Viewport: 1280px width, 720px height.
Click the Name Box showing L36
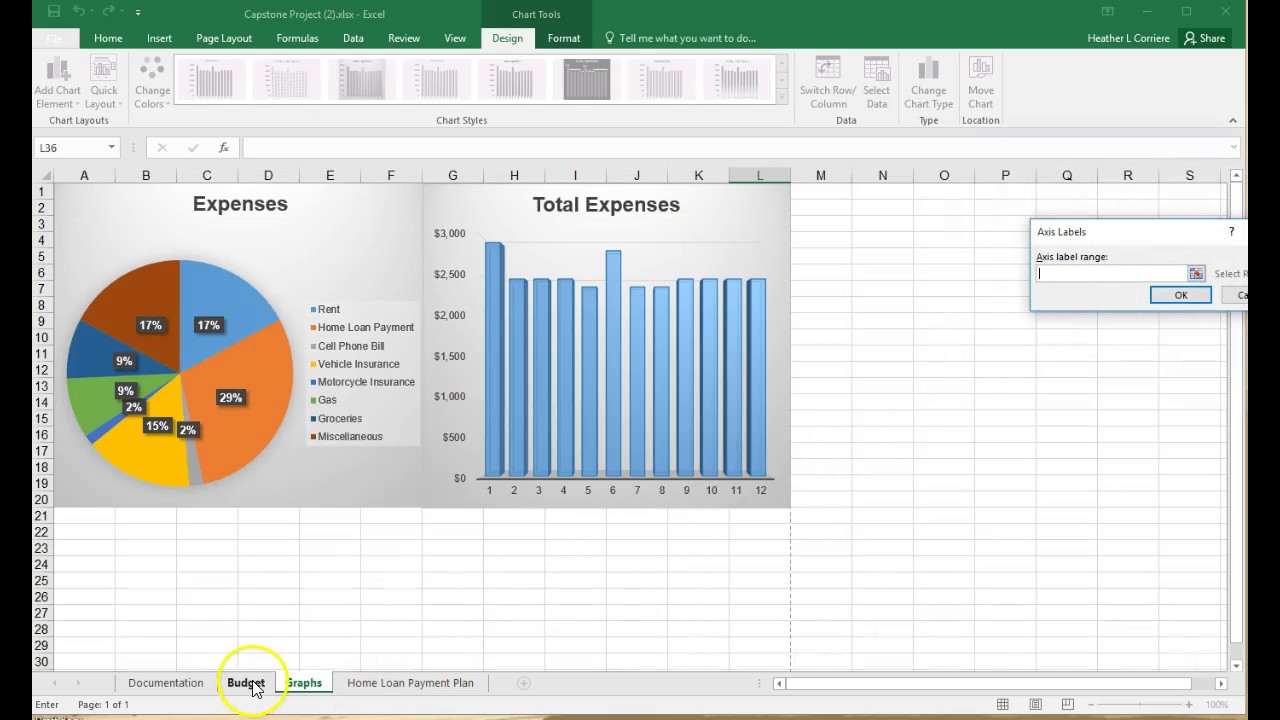[68, 147]
